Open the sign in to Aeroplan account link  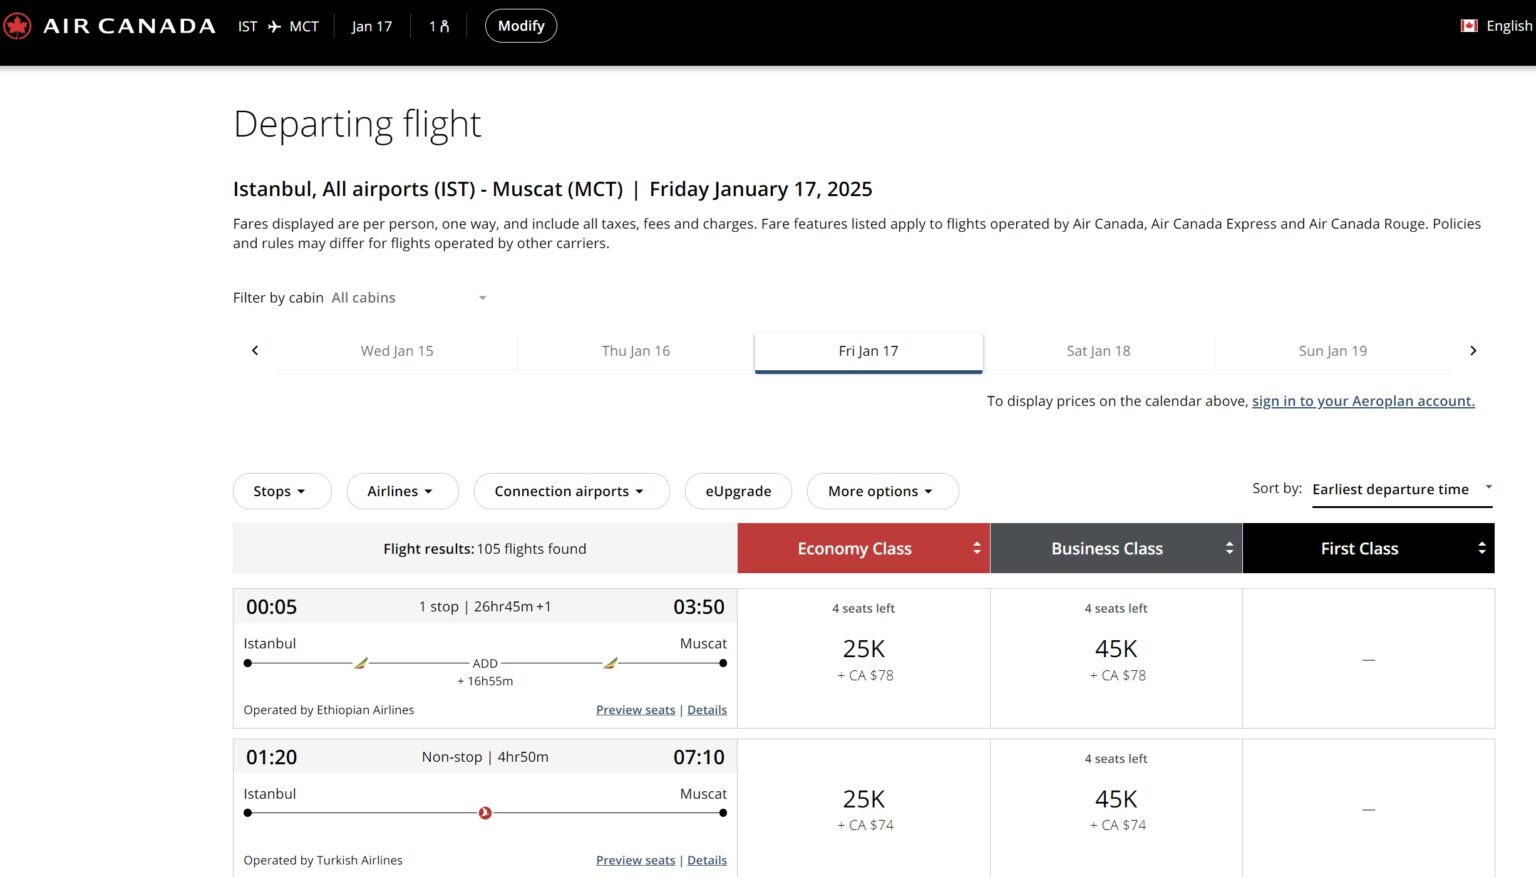pyautogui.click(x=1362, y=400)
